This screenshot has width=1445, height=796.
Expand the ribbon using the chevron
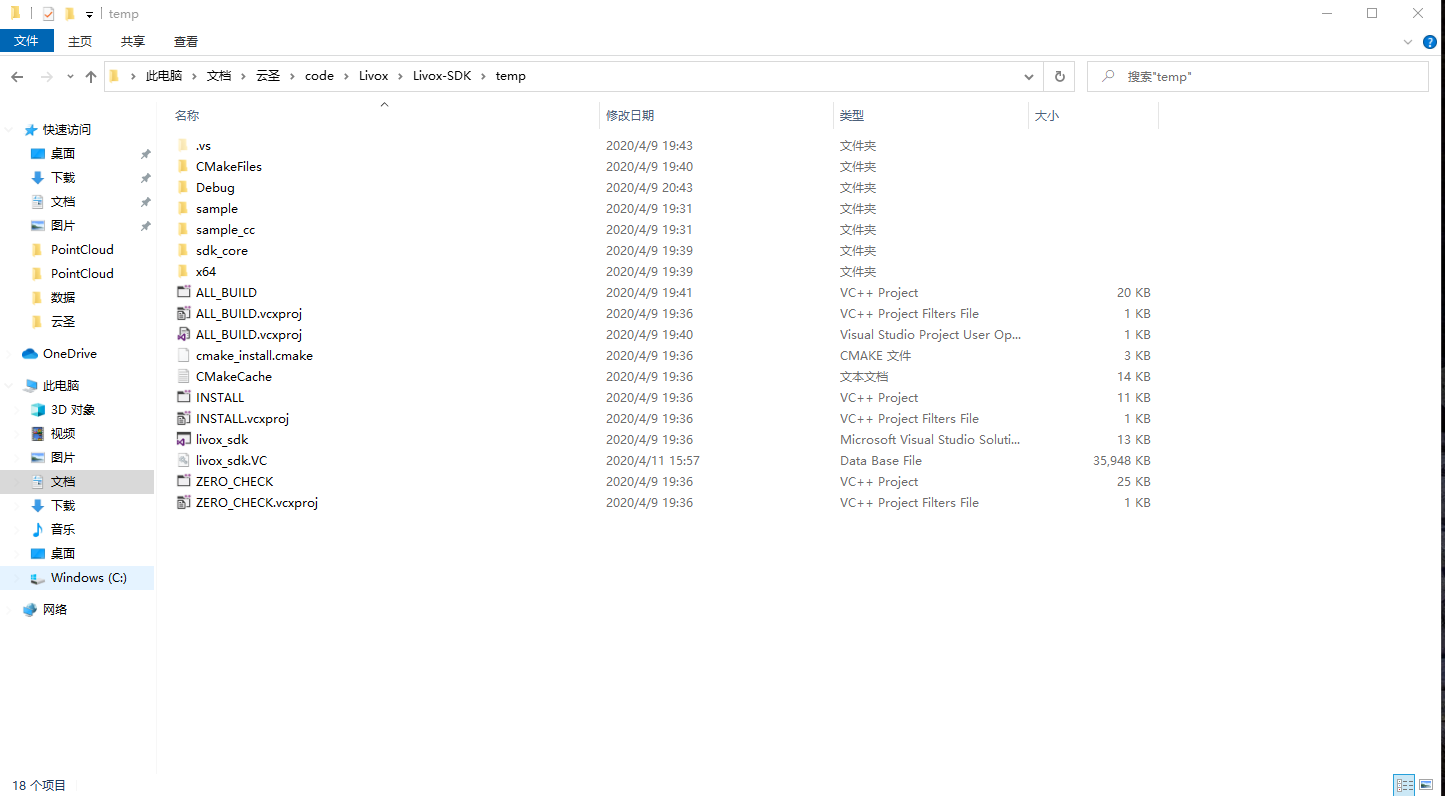tap(1408, 42)
